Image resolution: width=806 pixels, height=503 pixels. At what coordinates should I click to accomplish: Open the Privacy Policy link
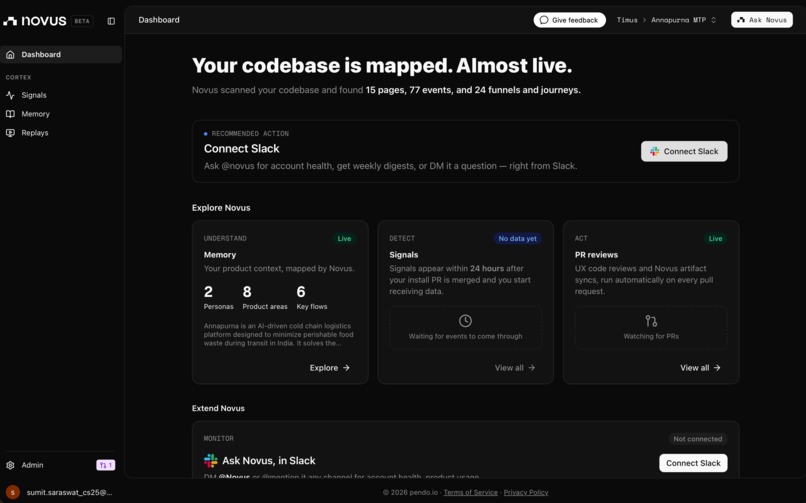click(526, 492)
